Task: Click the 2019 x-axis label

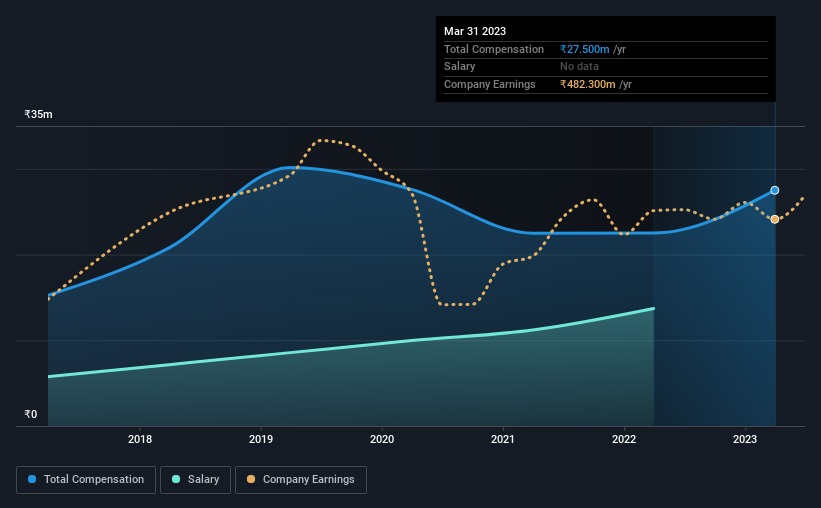Action: click(x=261, y=439)
